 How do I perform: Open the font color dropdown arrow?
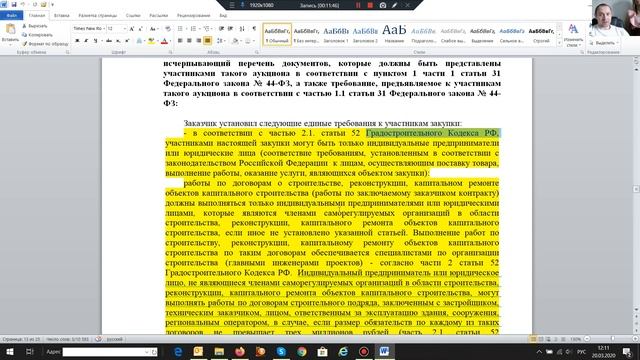pyautogui.click(x=170, y=41)
